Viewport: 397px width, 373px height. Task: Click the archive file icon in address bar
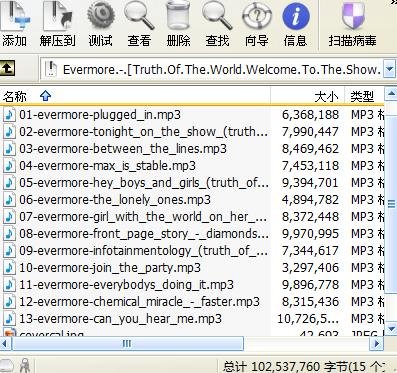point(51,69)
